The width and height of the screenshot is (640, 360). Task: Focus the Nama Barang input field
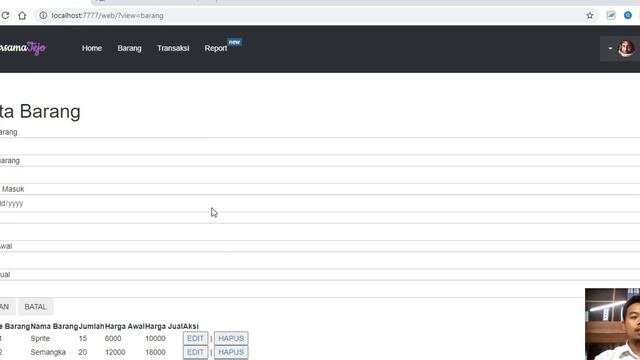click(x=320, y=175)
